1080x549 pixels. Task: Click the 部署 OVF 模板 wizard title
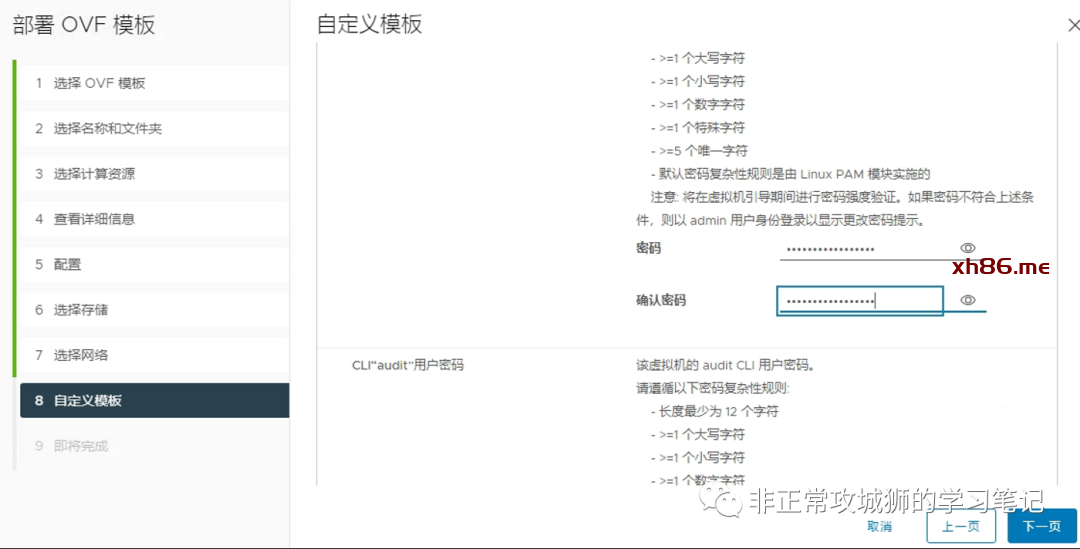pos(84,25)
